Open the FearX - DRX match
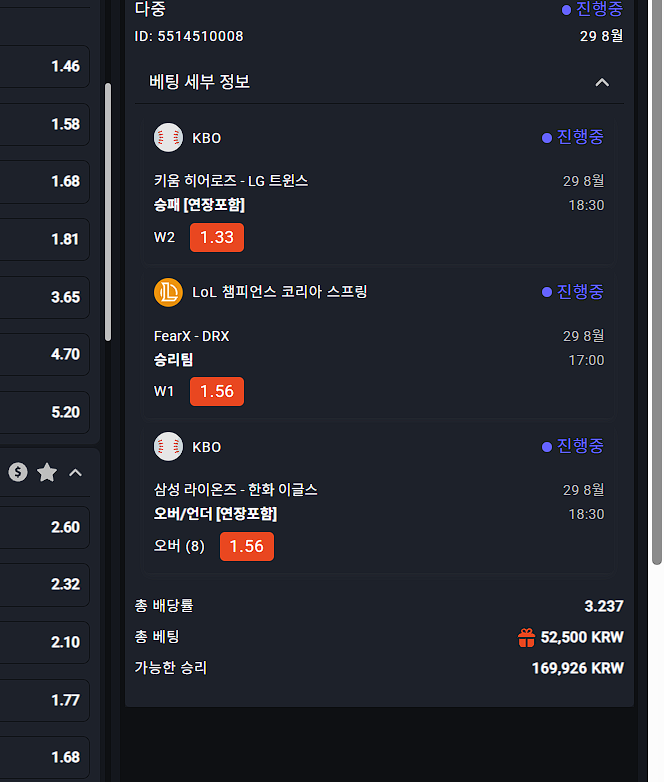 click(192, 336)
